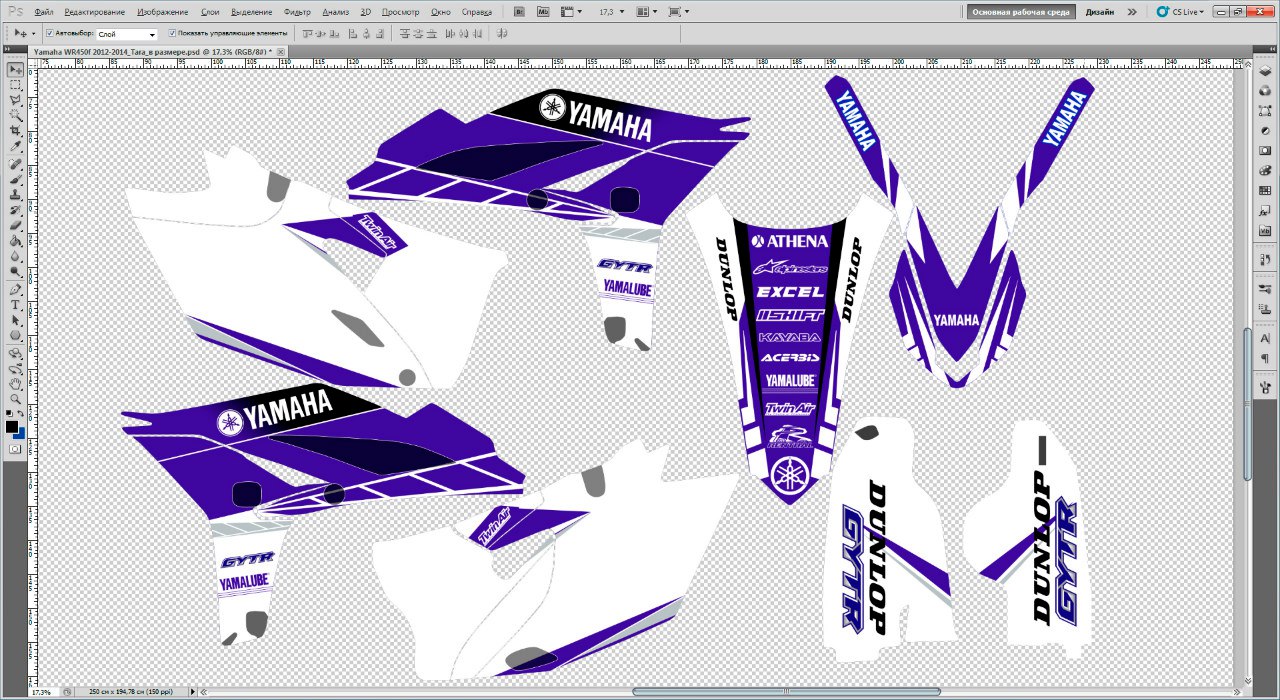
Task: Select the Ellipse shape tool
Action: click(16, 335)
